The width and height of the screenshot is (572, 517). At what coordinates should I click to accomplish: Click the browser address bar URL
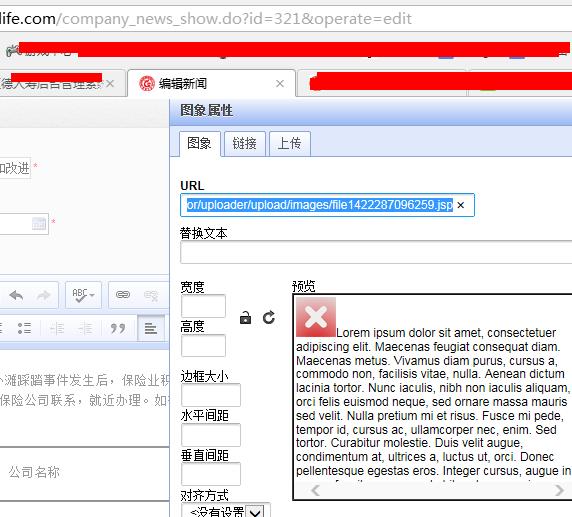(x=206, y=19)
